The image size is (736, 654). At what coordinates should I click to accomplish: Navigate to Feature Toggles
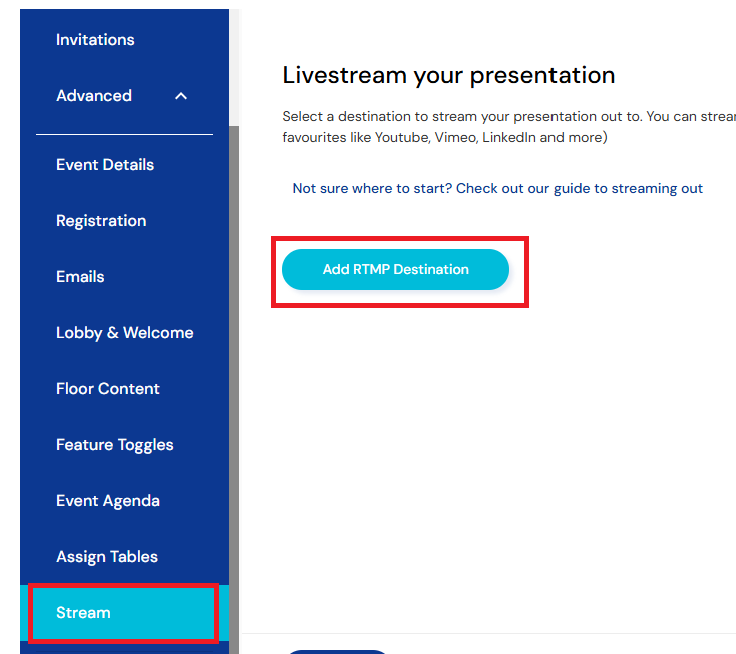point(115,445)
